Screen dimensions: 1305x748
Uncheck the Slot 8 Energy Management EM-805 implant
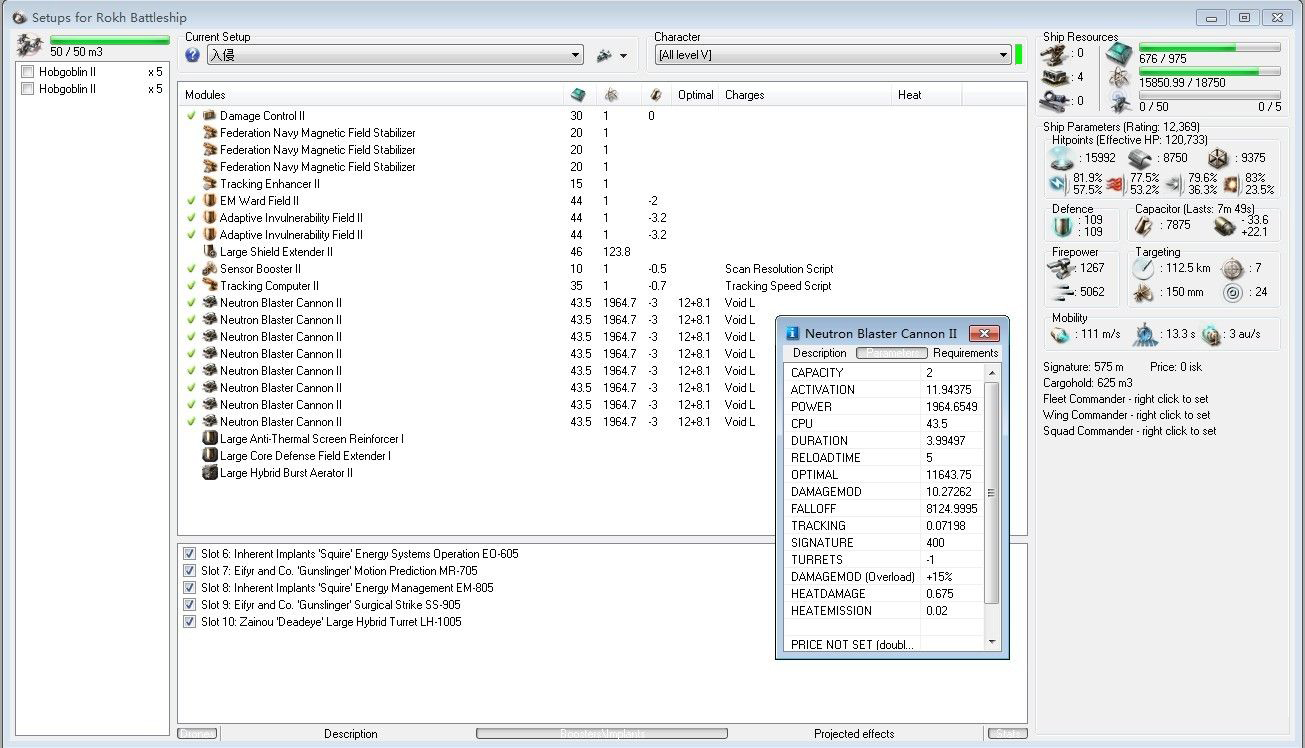coord(190,588)
